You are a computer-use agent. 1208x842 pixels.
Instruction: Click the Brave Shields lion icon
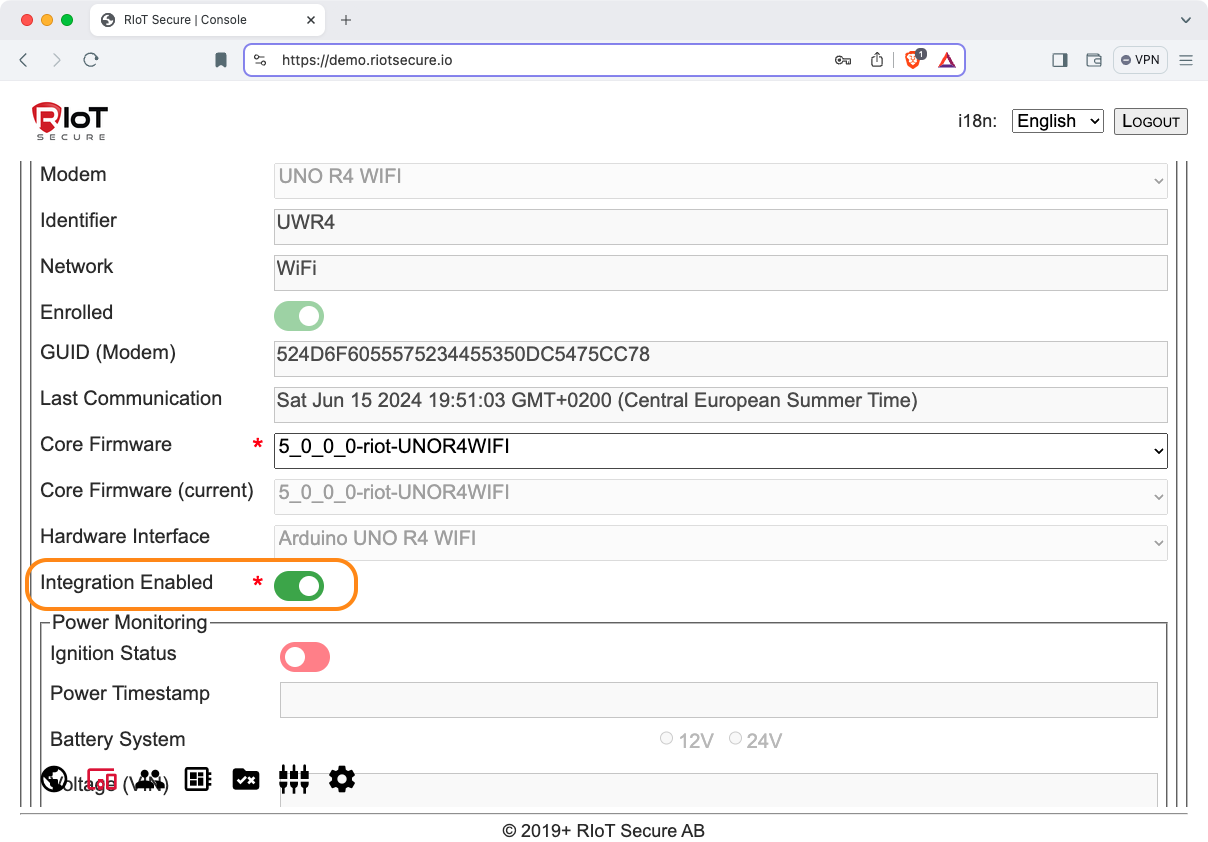pyautogui.click(x=913, y=60)
